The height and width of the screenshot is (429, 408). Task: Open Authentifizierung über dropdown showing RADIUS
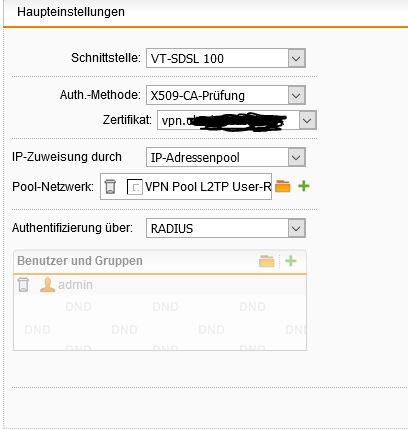(226, 228)
